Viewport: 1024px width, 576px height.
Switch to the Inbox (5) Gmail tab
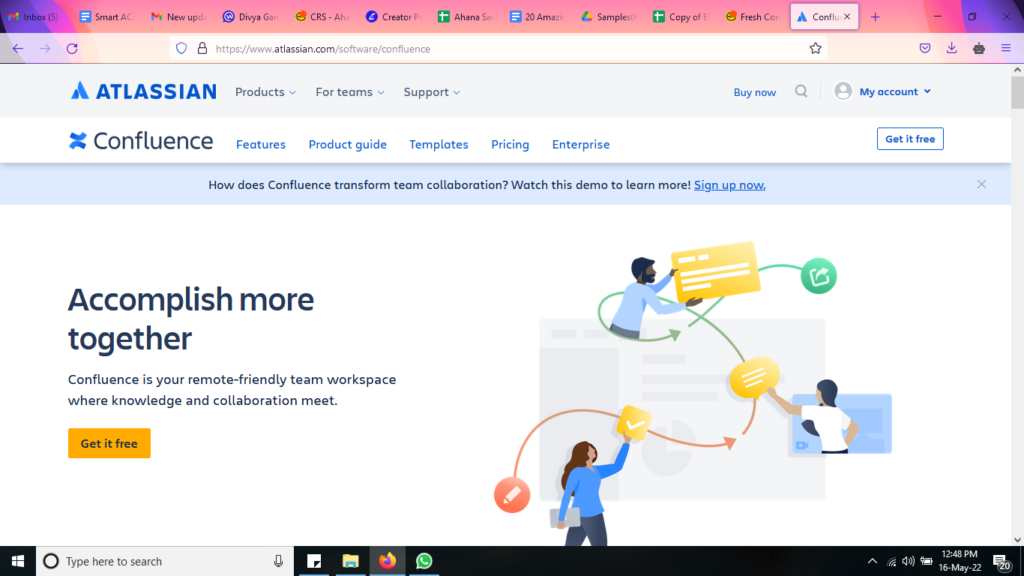[x=33, y=17]
